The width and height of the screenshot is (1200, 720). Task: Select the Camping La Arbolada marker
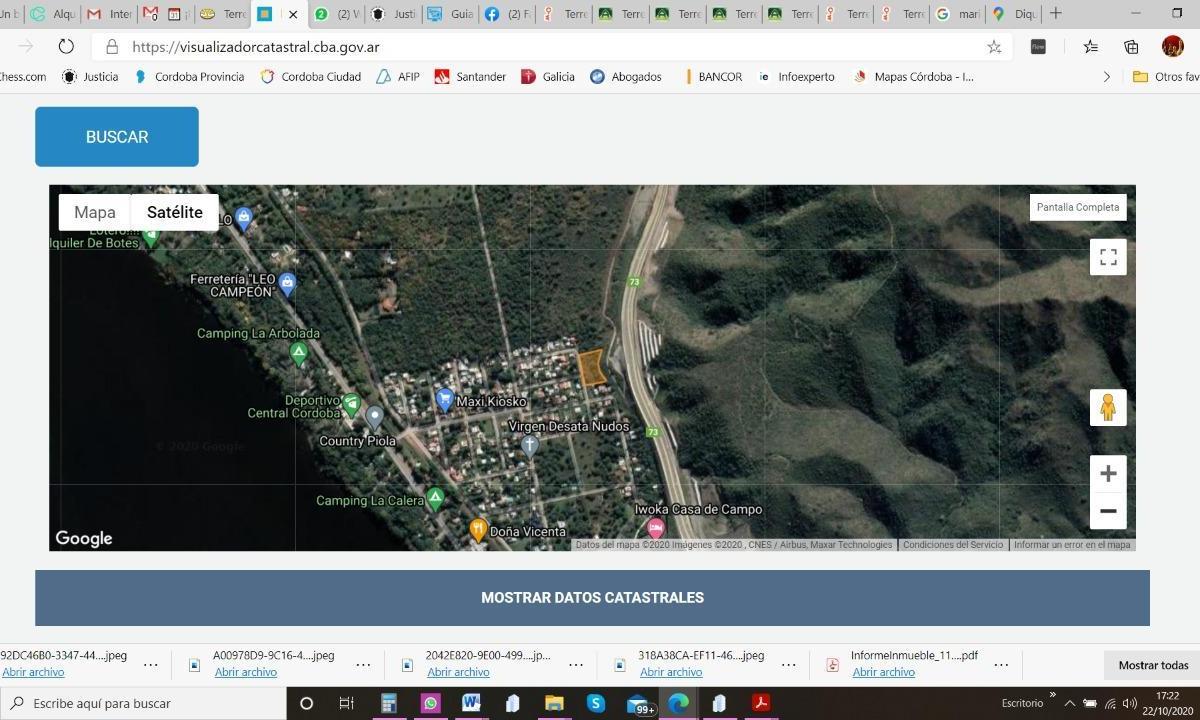[298, 352]
